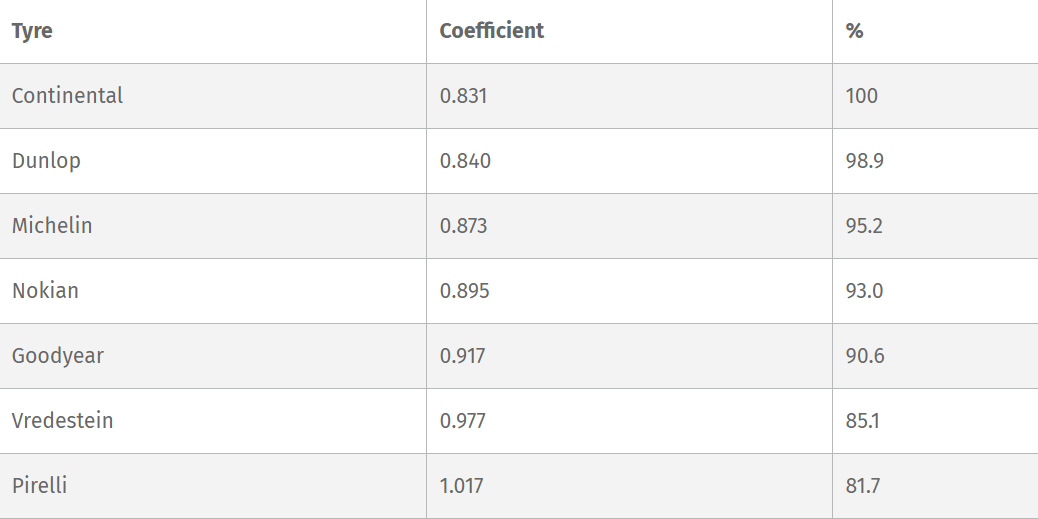1038x519 pixels.
Task: Click the percentage value 81.7
Action: pyautogui.click(x=862, y=486)
